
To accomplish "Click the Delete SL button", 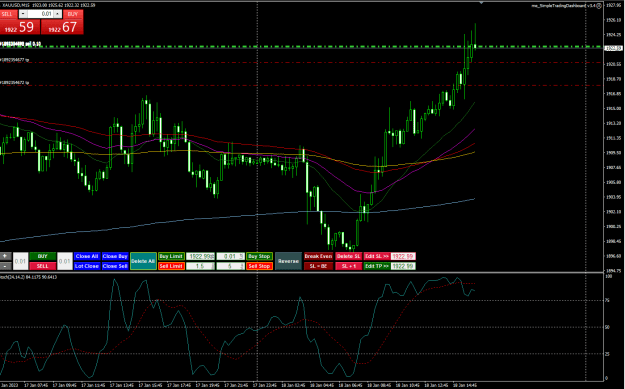I will [348, 256].
